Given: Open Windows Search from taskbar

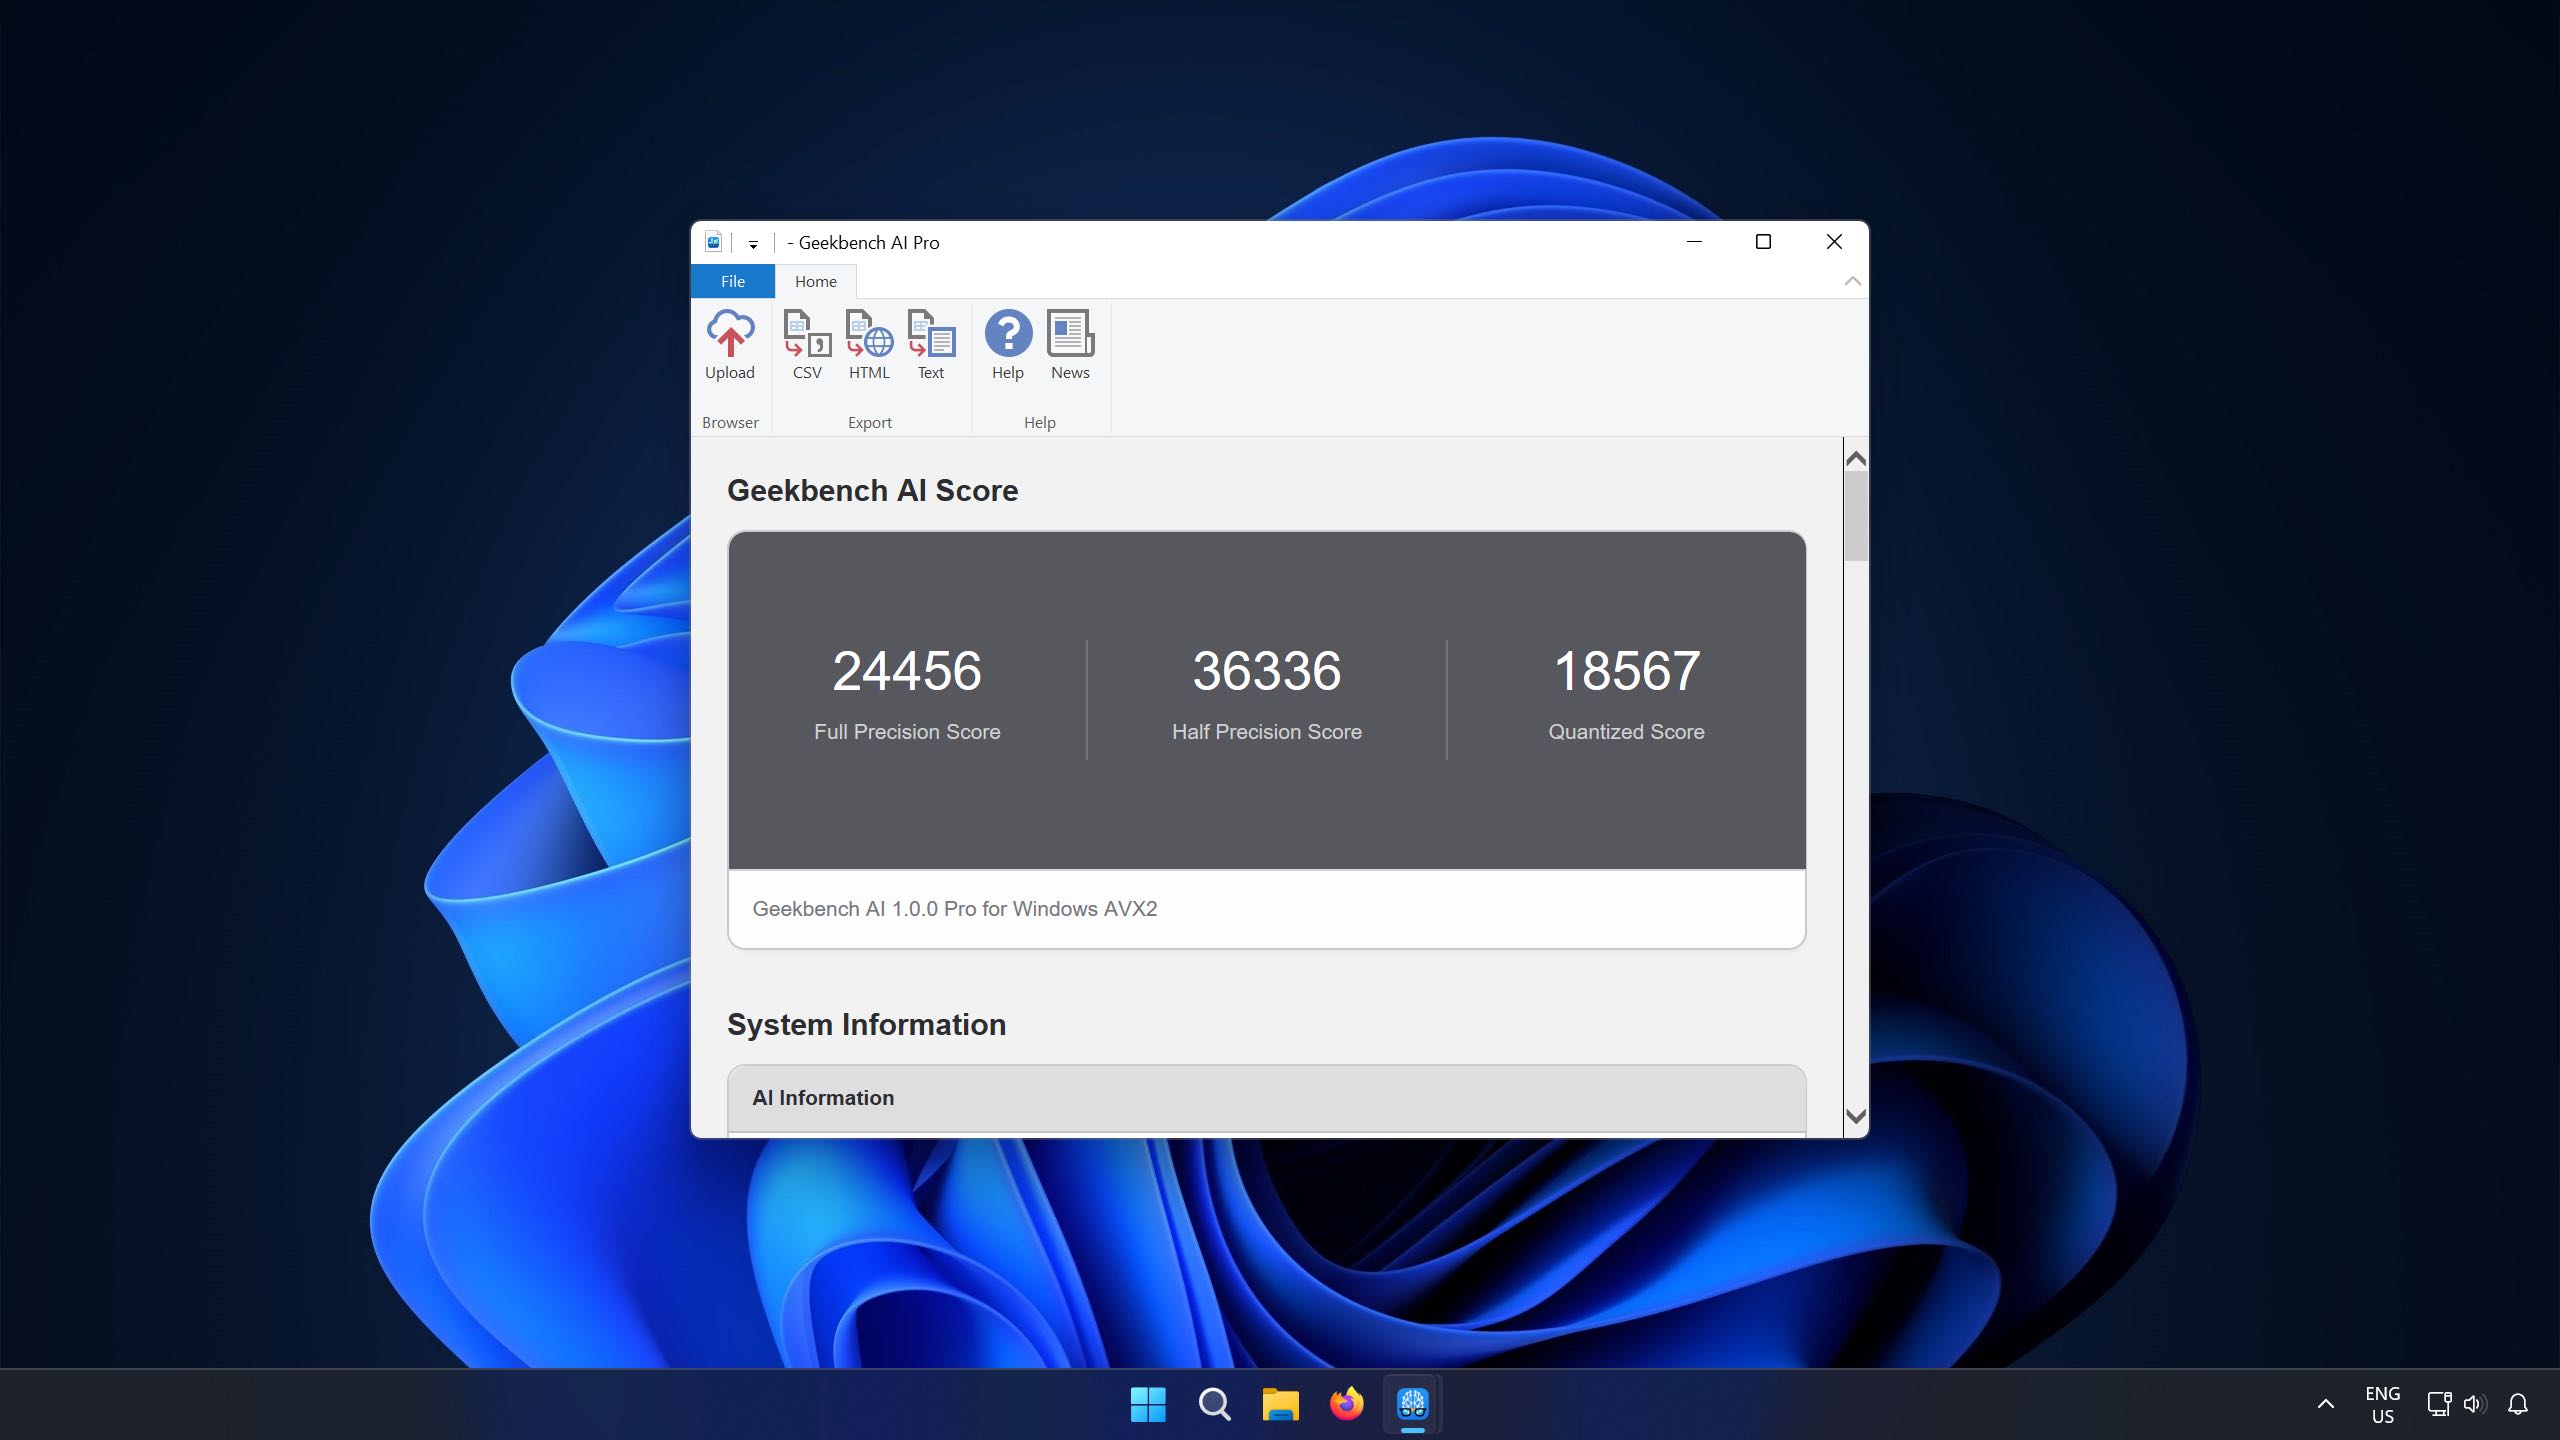Looking at the screenshot, I should pyautogui.click(x=1213, y=1401).
